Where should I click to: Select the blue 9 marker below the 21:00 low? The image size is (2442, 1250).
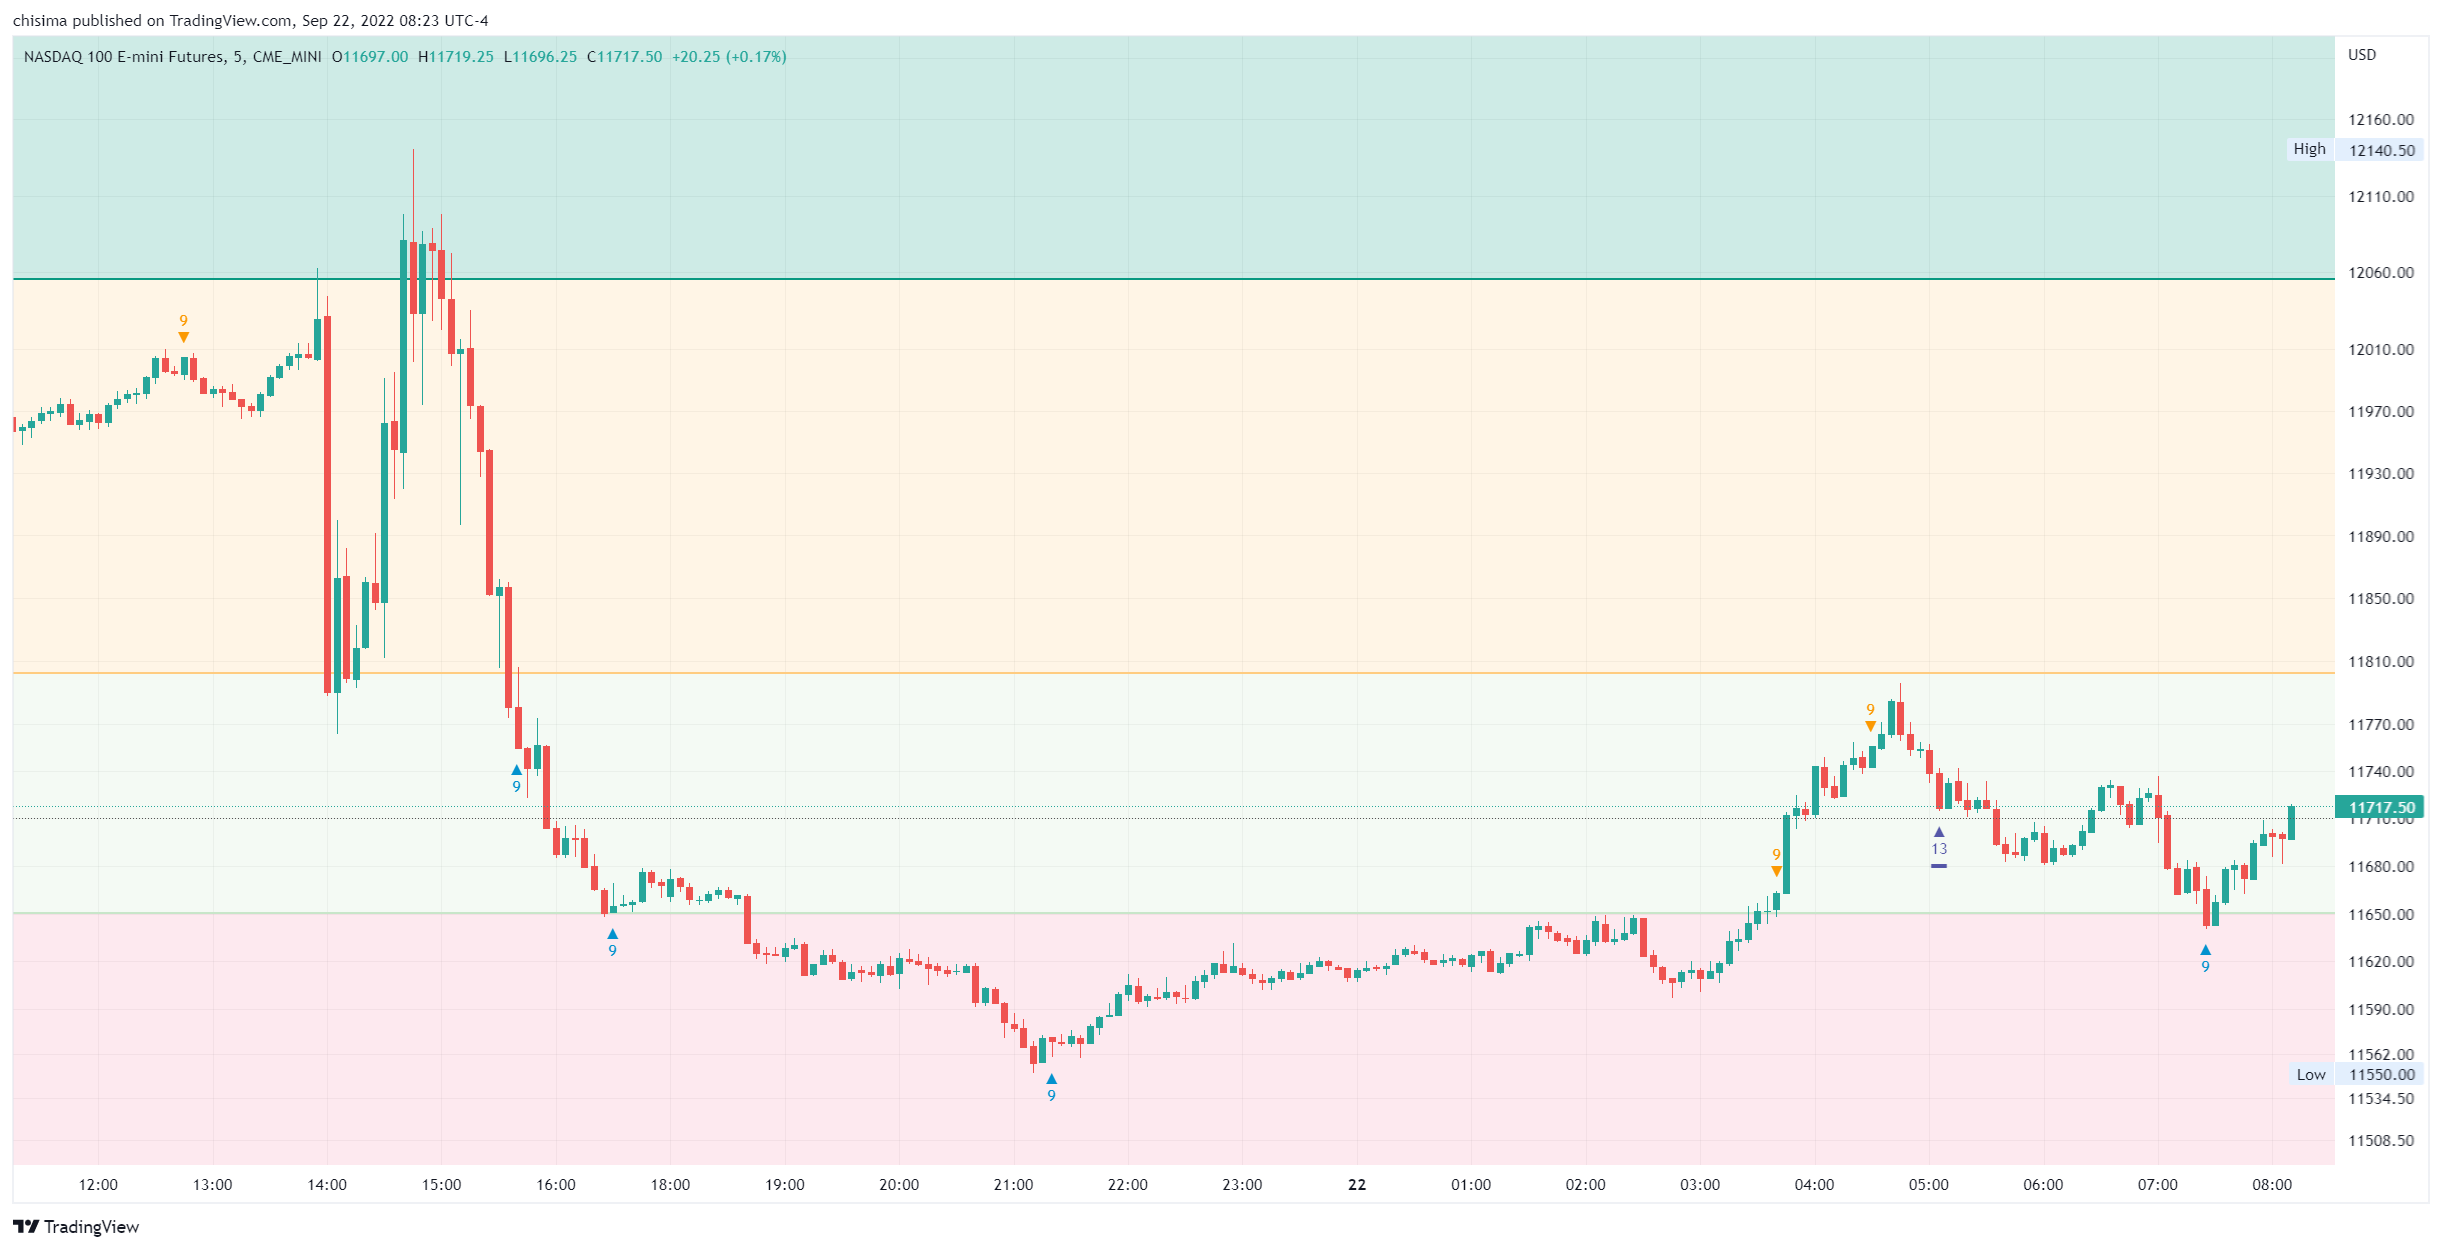tap(1051, 1087)
